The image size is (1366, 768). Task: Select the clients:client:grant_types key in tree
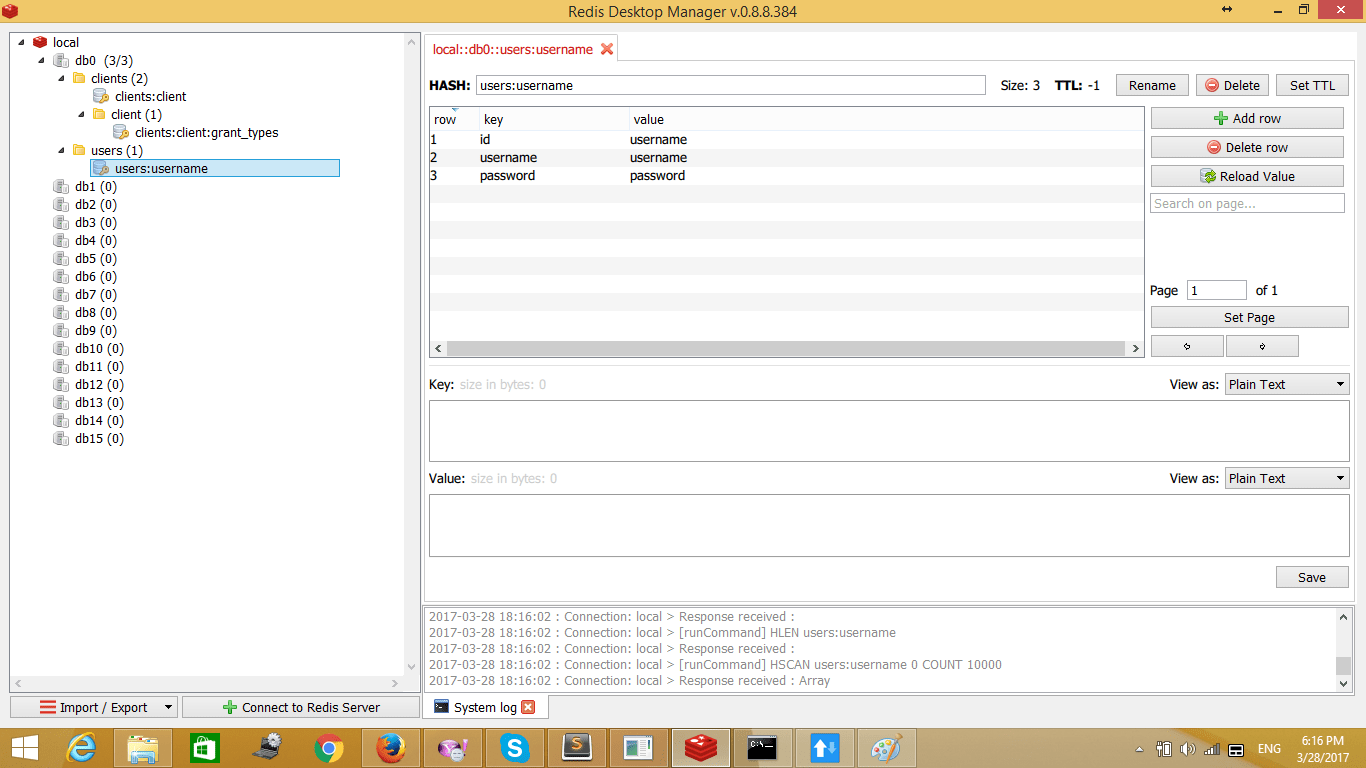(207, 132)
